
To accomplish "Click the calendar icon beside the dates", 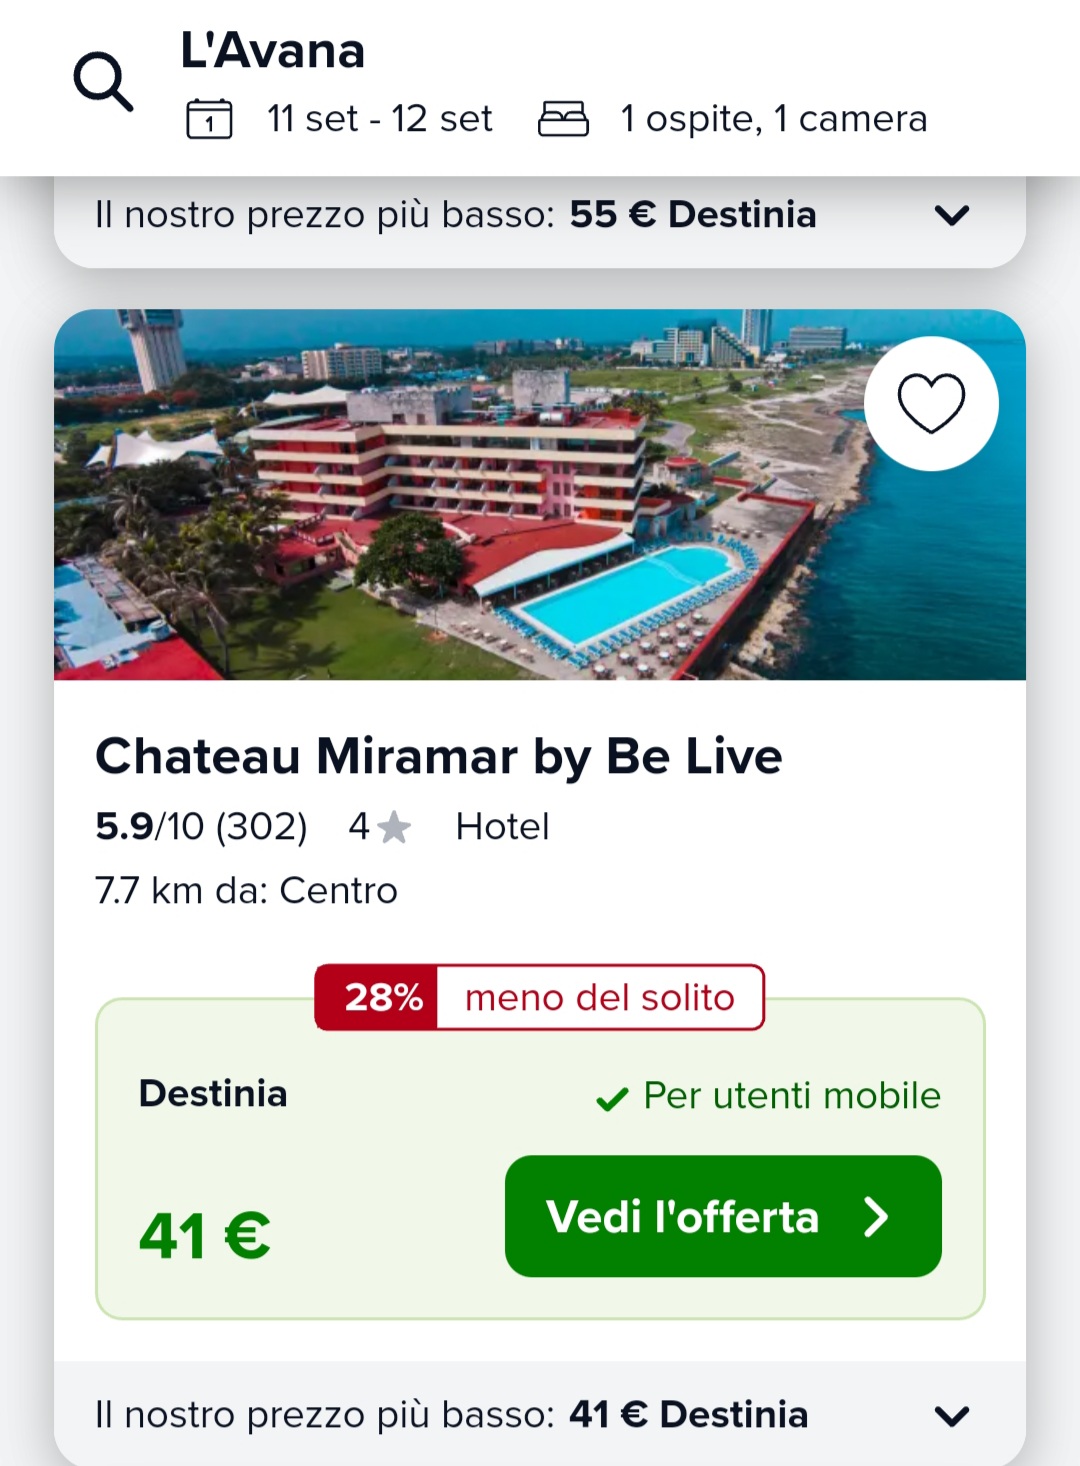I will [x=209, y=119].
